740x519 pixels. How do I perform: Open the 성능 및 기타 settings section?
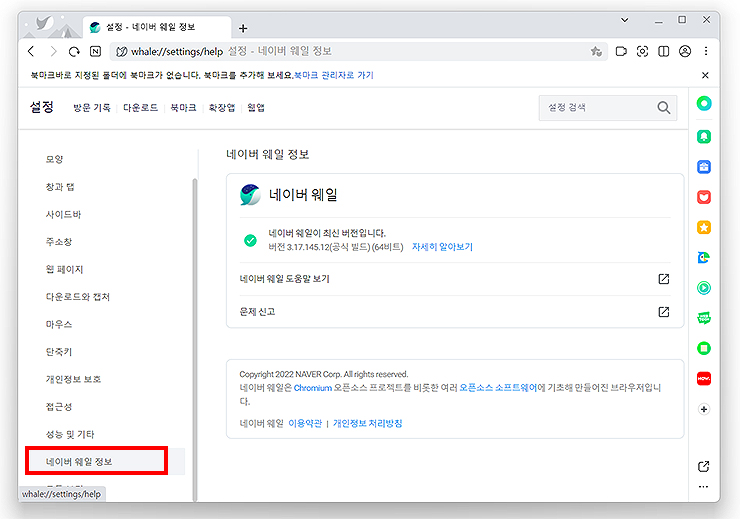click(x=70, y=434)
